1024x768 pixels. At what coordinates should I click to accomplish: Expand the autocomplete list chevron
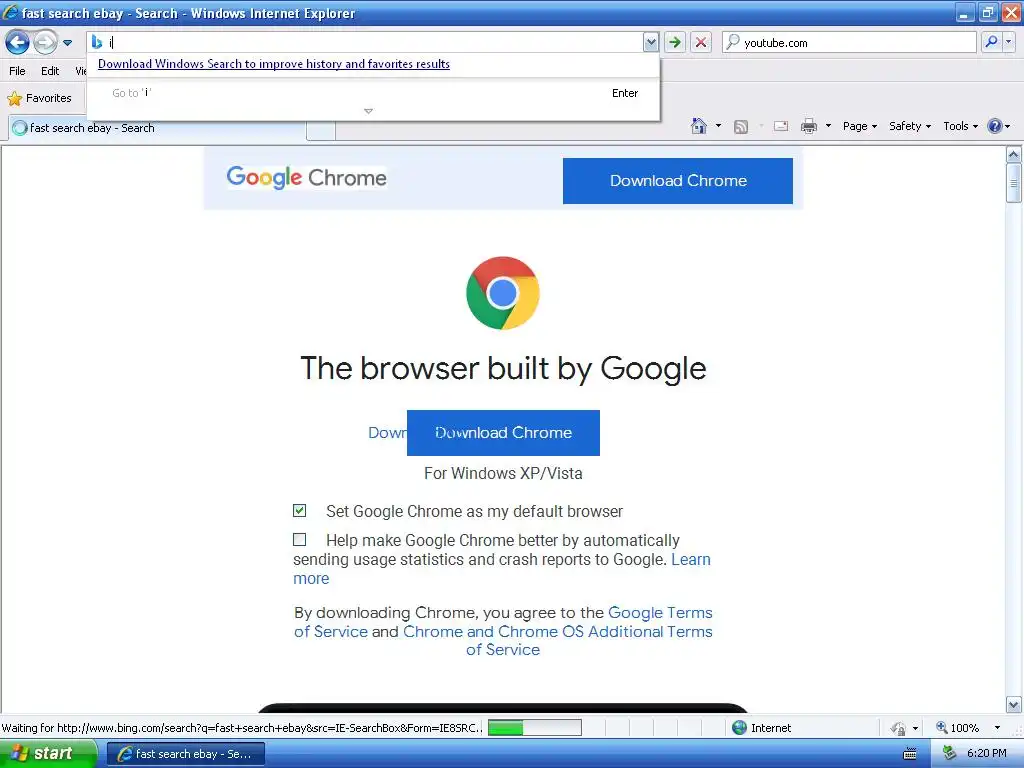[368, 111]
